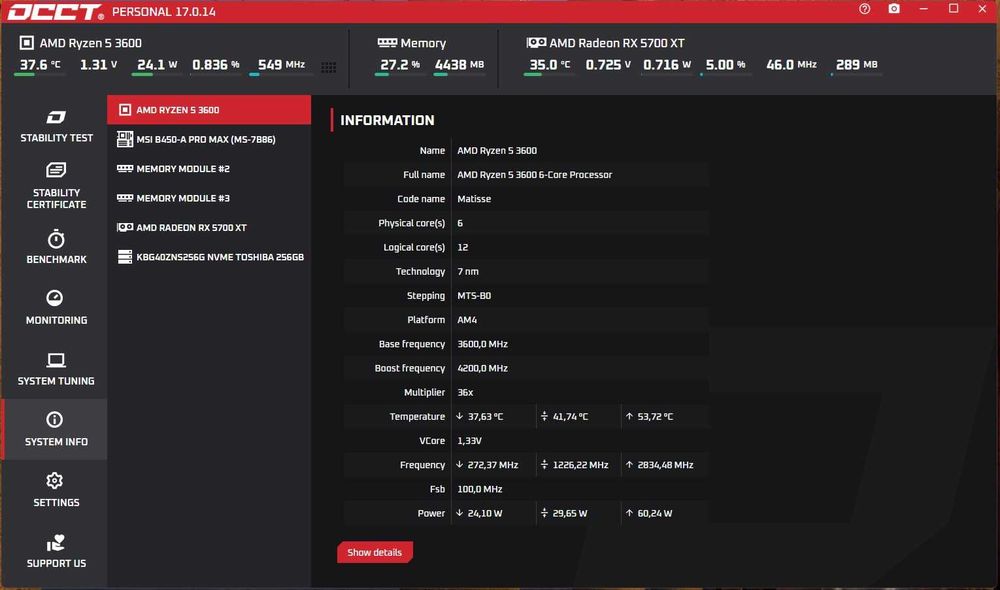This screenshot has width=1000, height=590.
Task: Open the Settings gear section
Action: tap(56, 490)
